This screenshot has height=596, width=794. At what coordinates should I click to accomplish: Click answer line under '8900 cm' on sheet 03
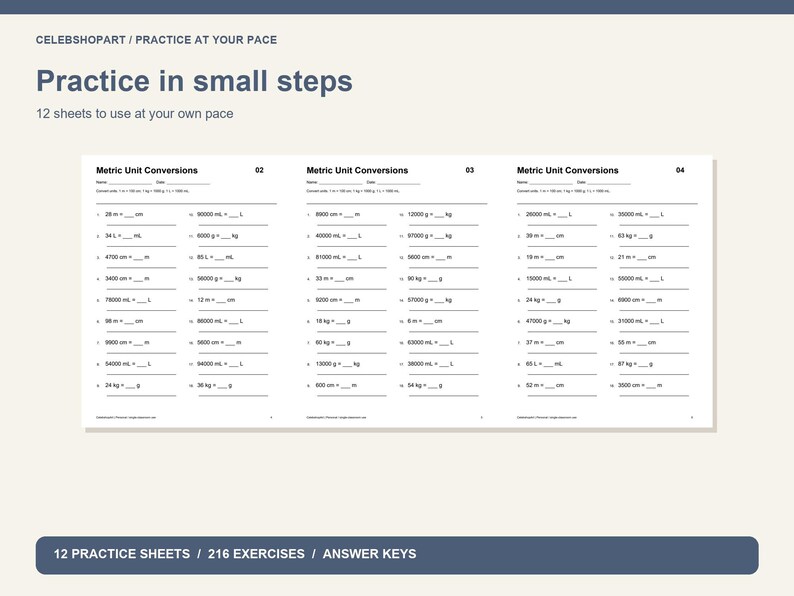[x=351, y=224]
